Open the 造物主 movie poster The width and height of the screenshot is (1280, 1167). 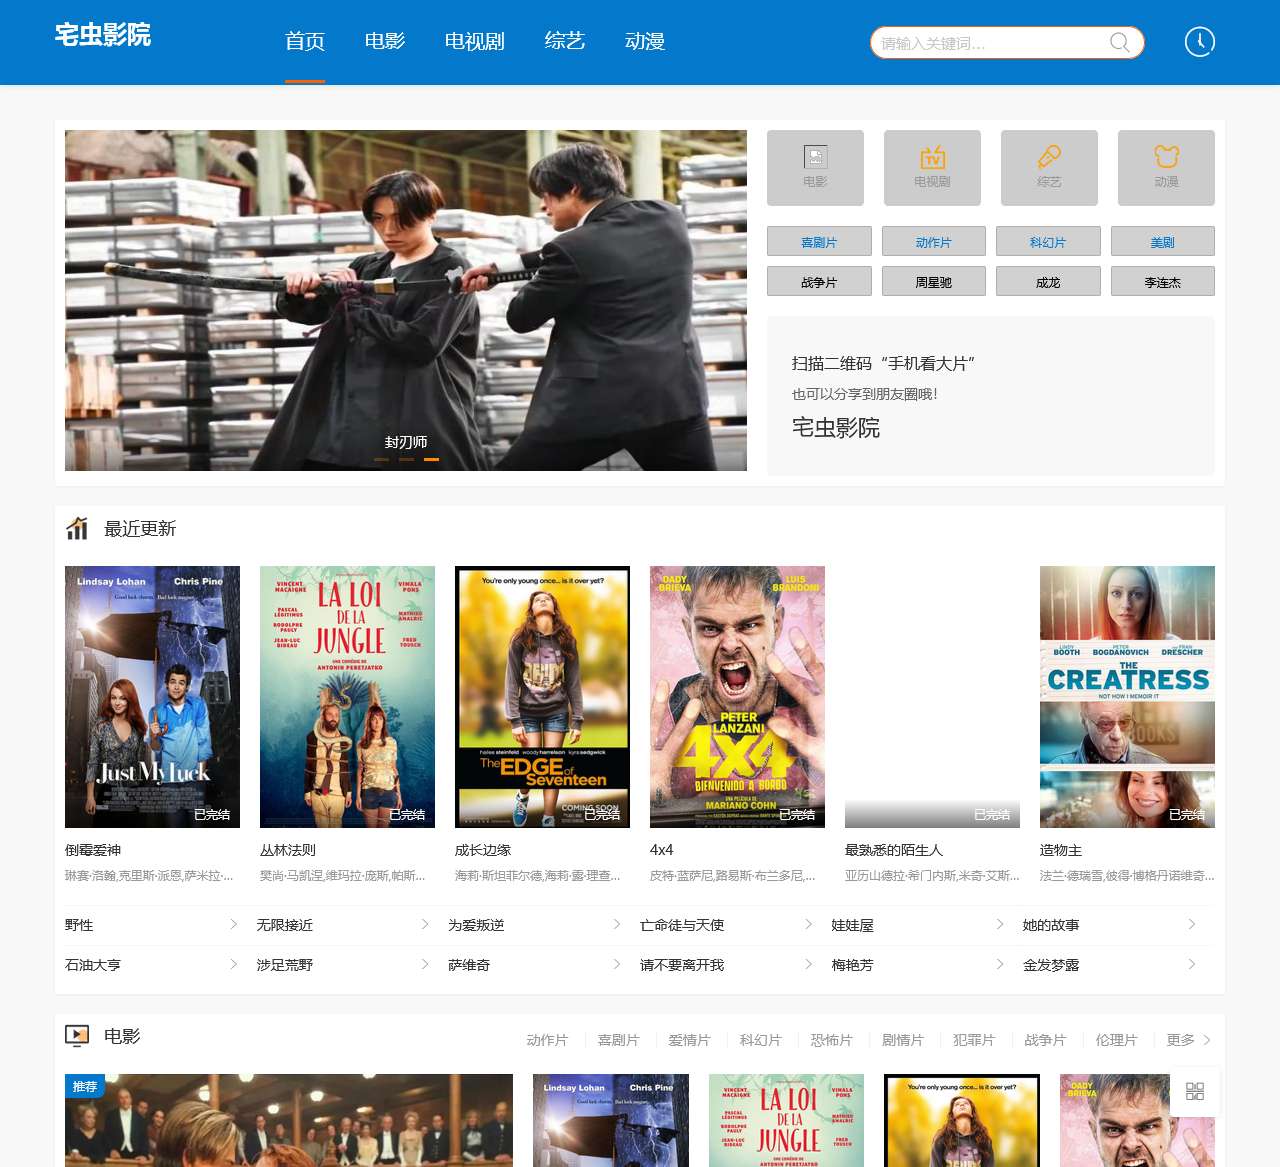coord(1127,697)
